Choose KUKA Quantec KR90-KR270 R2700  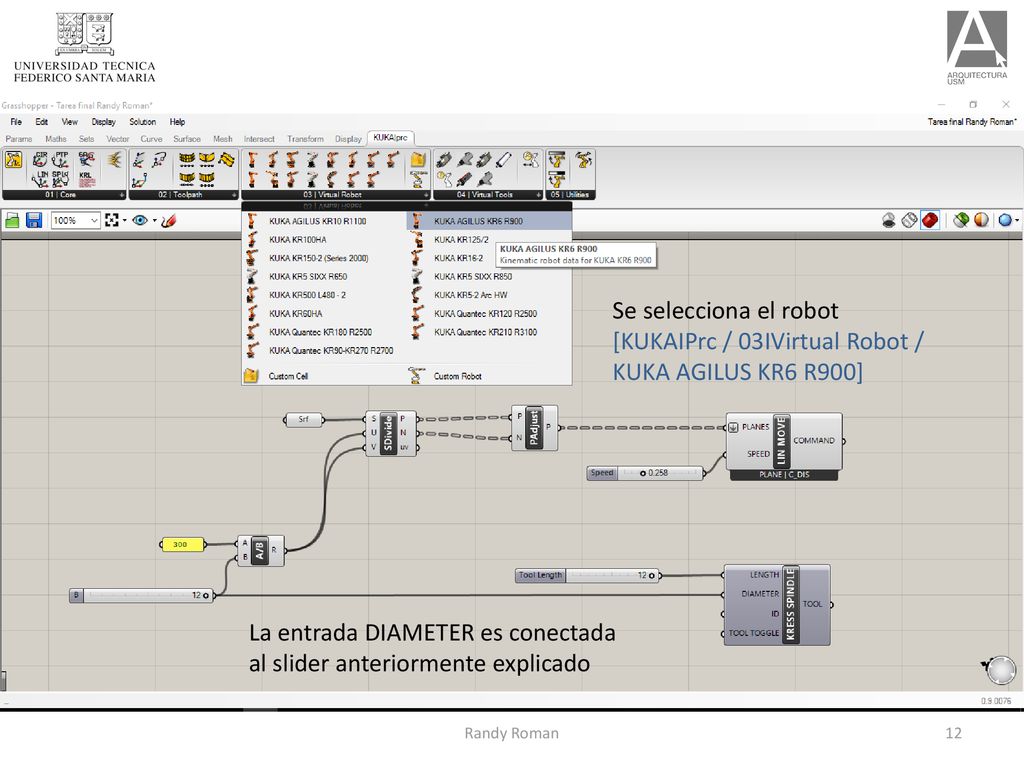(x=324, y=351)
